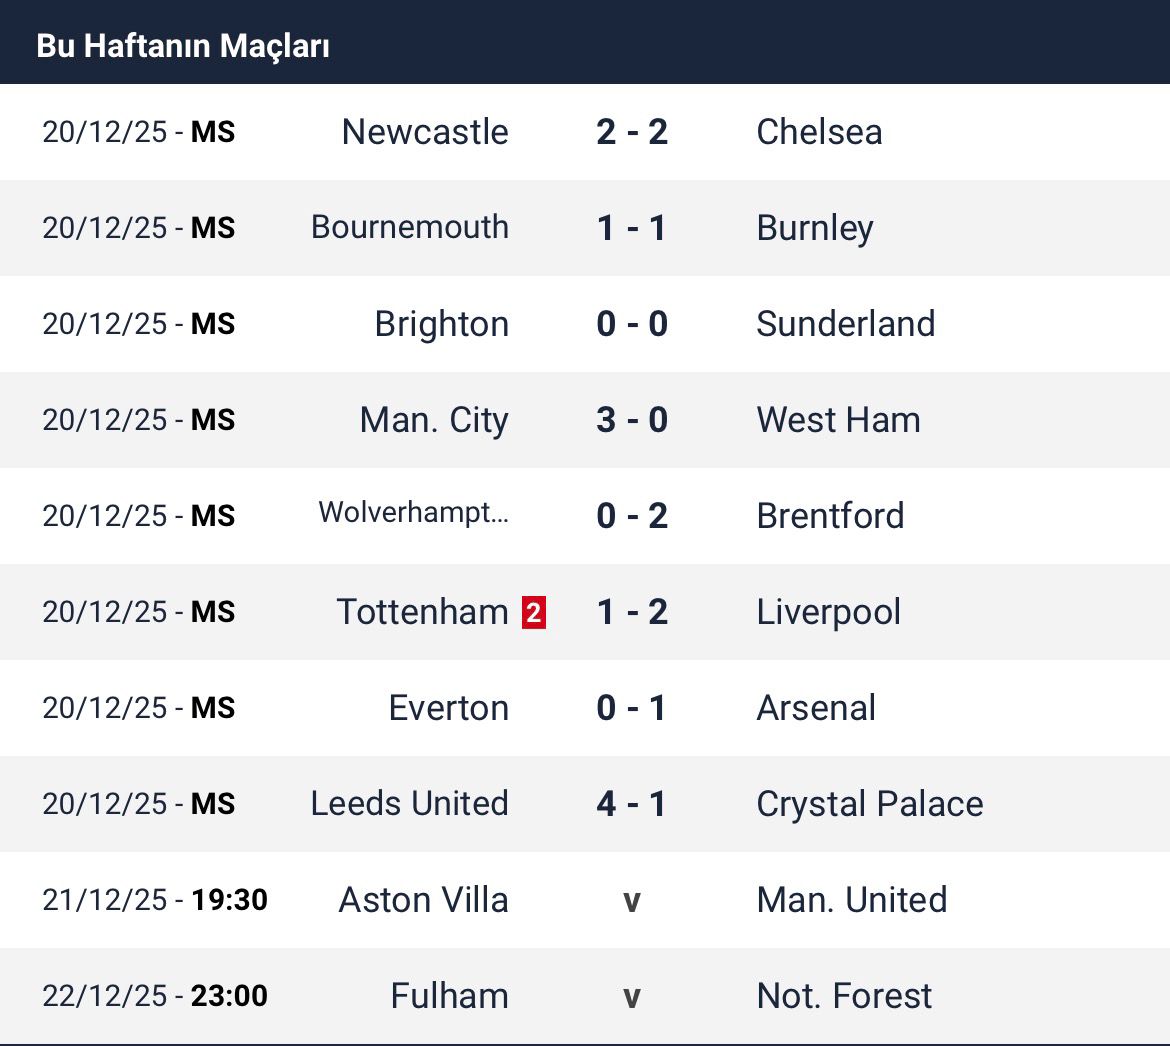Select Liverpool in the match list
Viewport: 1170px width, 1046px height.
828,612
